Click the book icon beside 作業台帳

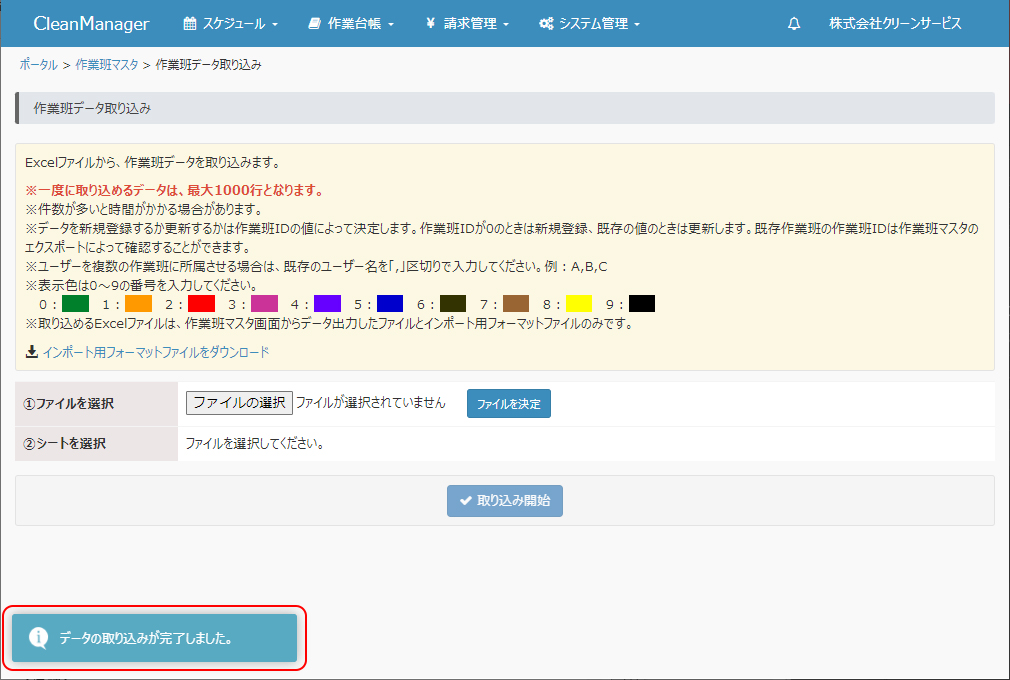pos(315,24)
